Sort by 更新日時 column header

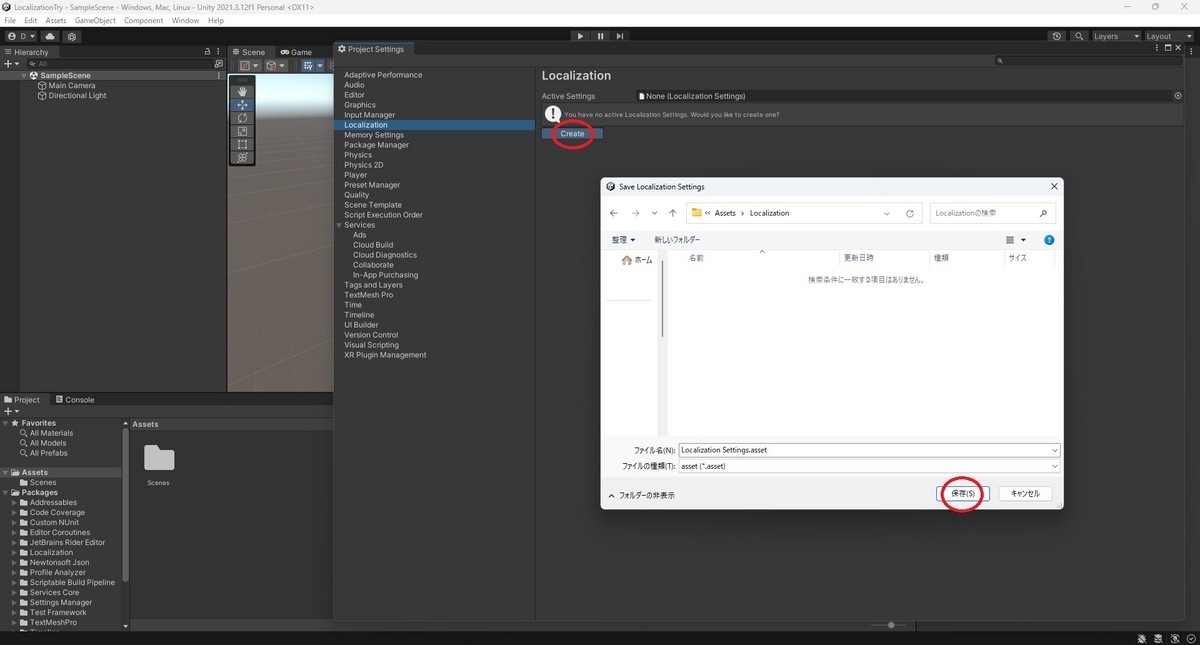click(x=858, y=258)
